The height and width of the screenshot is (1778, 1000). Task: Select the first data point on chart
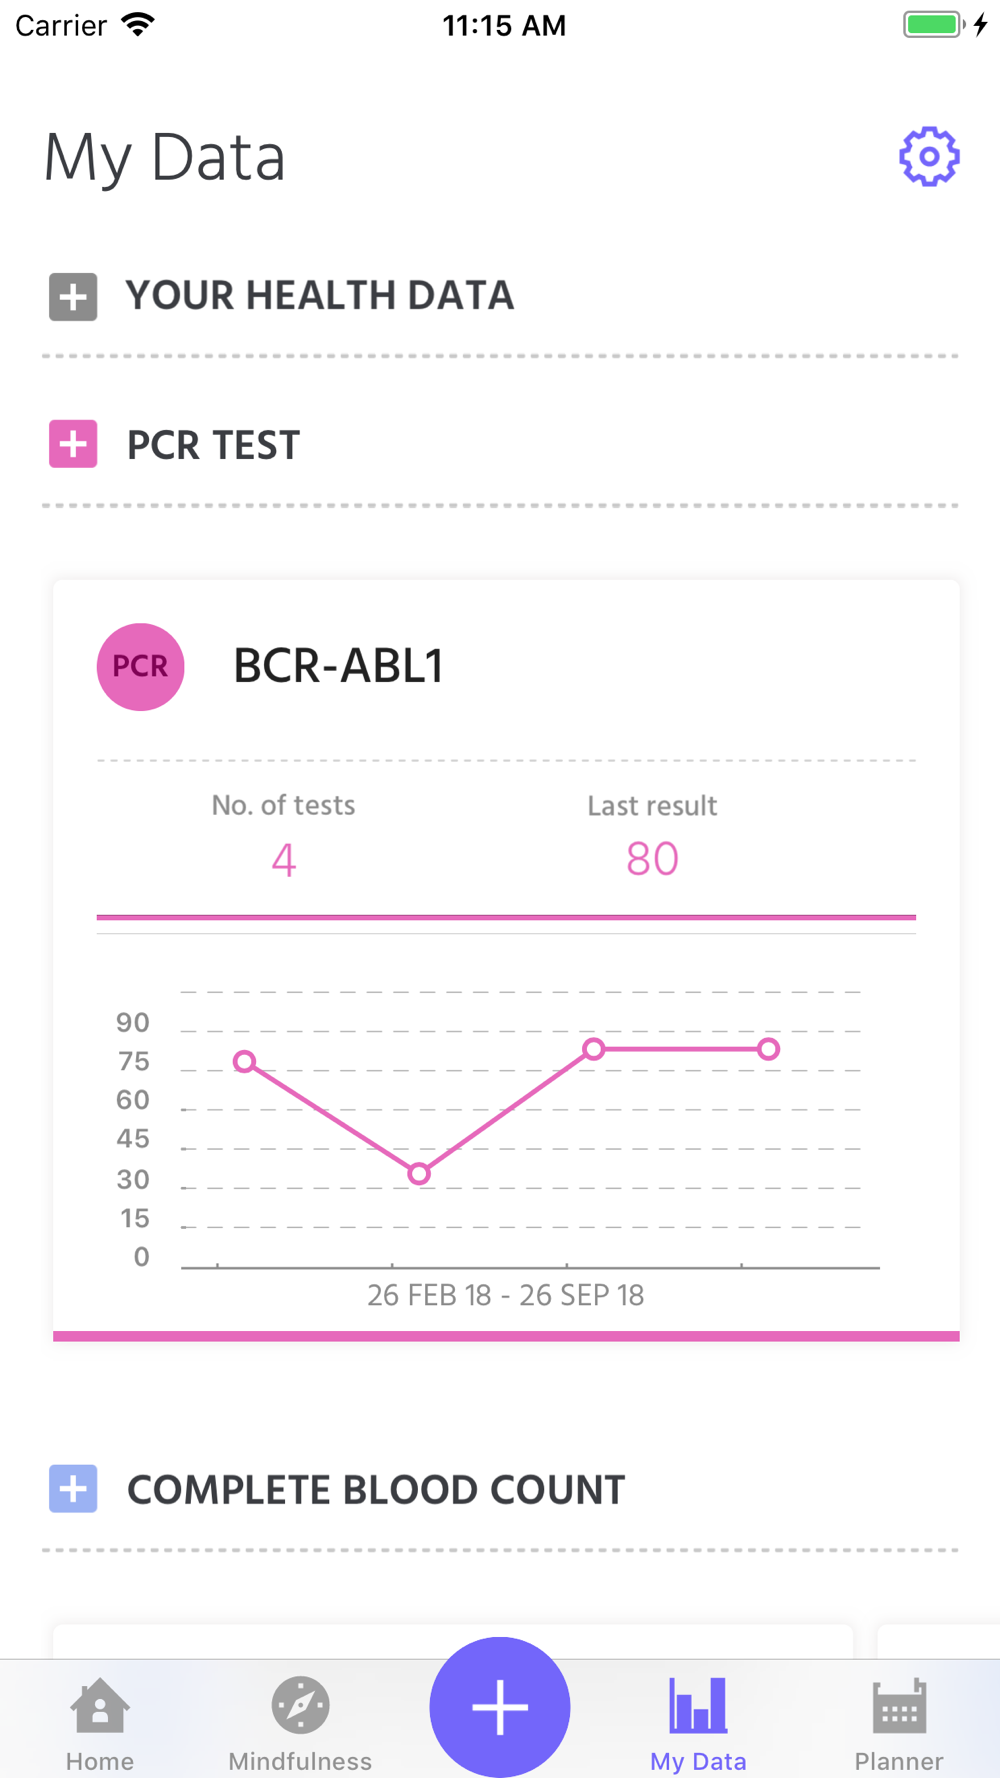point(245,1061)
